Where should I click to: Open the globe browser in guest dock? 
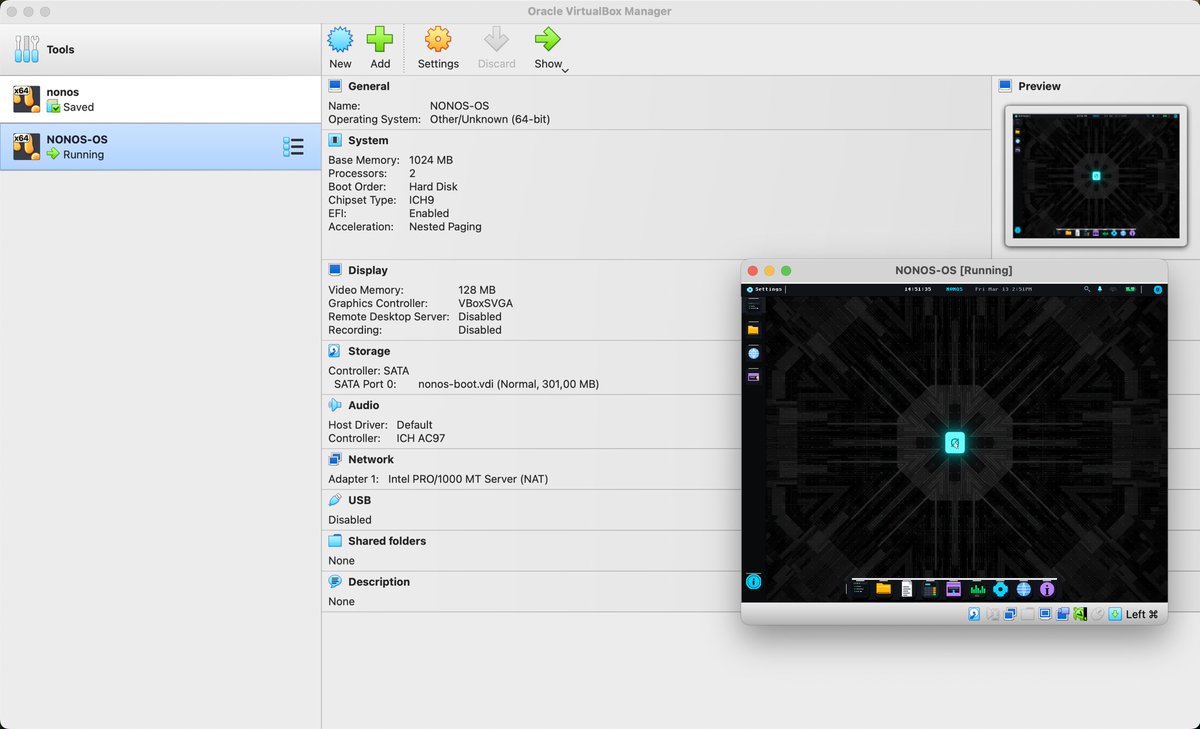[1024, 589]
